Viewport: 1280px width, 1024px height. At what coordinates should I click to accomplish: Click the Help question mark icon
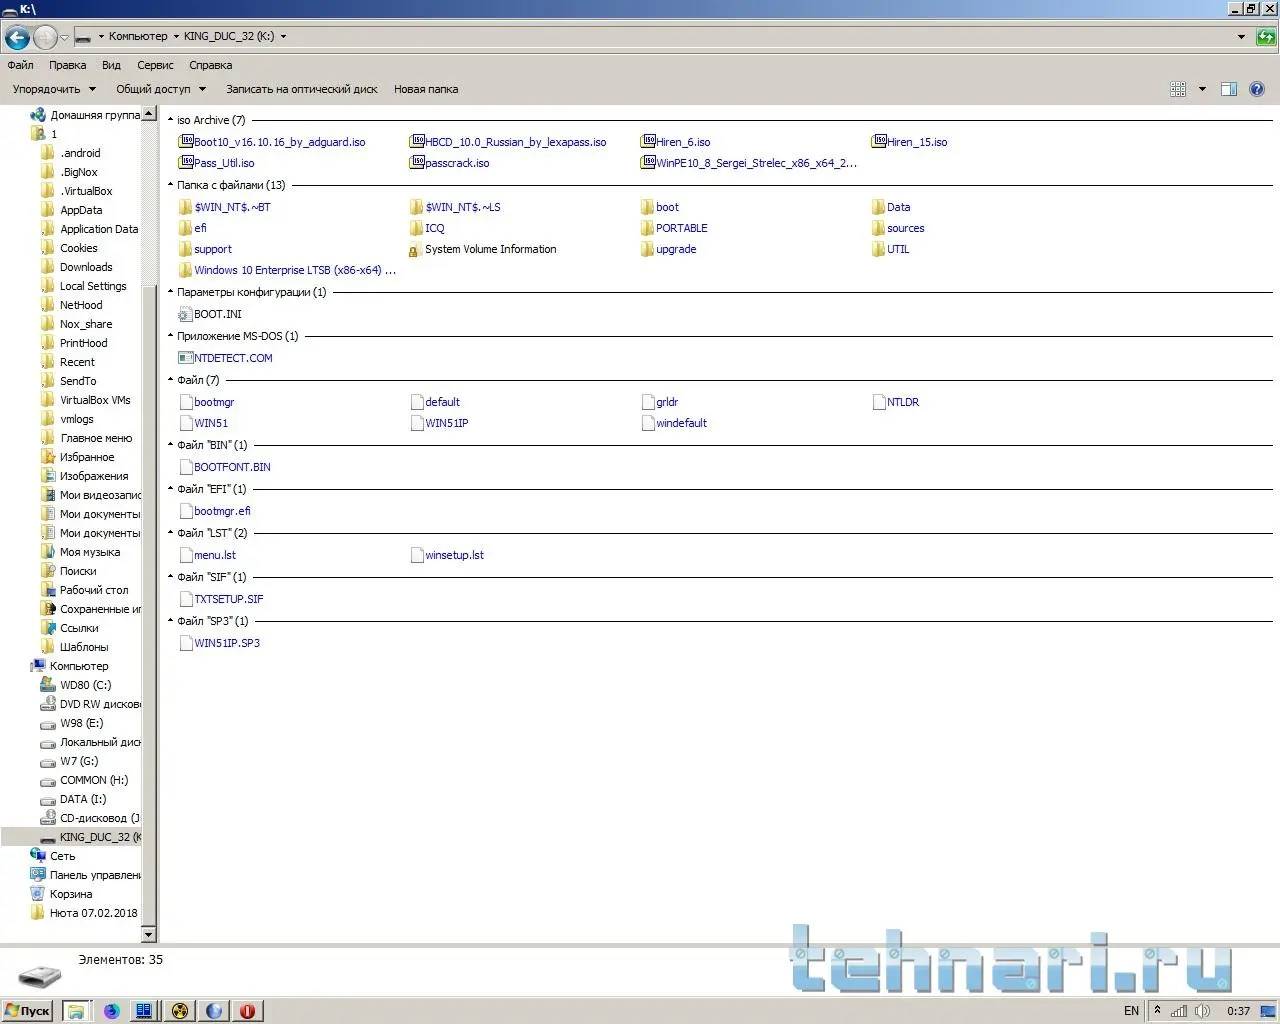1257,89
